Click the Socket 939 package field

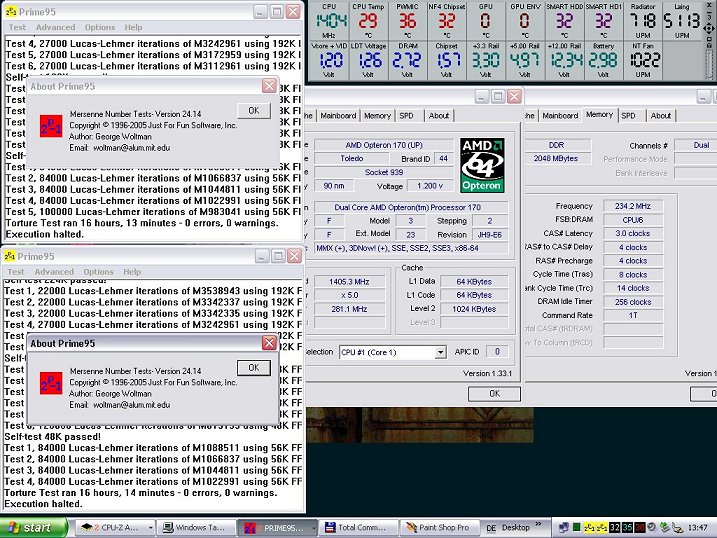[384, 172]
